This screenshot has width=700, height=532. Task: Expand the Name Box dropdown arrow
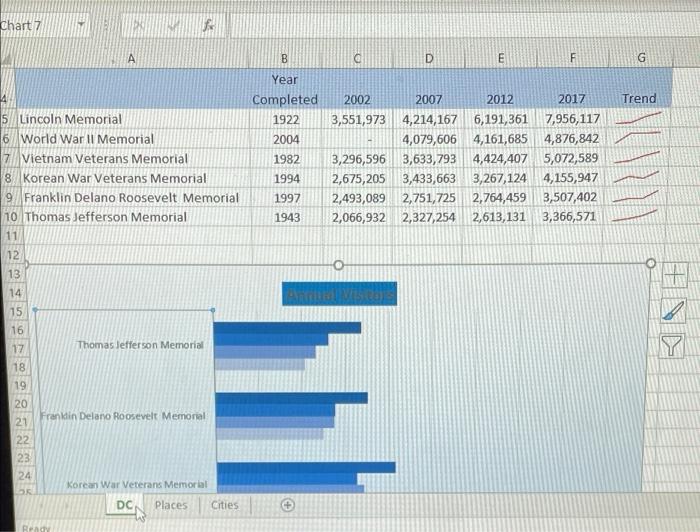click(81, 24)
